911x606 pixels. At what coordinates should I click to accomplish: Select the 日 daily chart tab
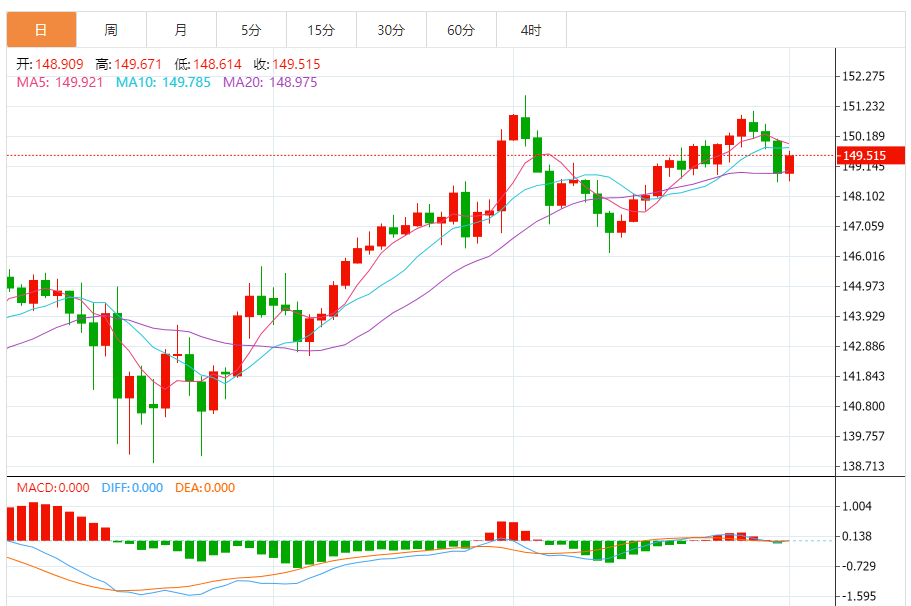pos(41,30)
